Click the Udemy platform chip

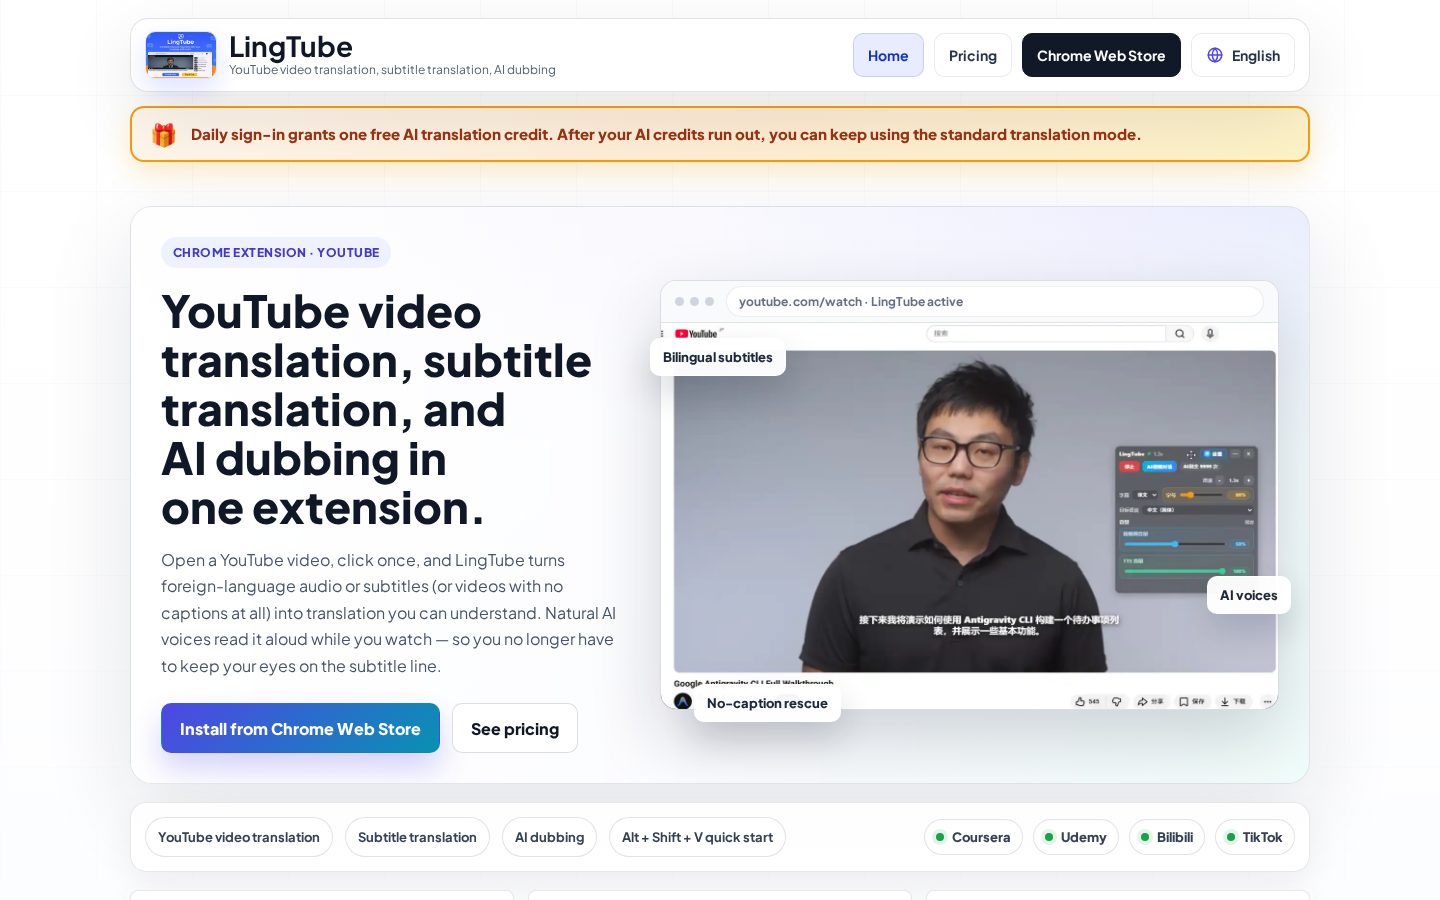[x=1076, y=837]
